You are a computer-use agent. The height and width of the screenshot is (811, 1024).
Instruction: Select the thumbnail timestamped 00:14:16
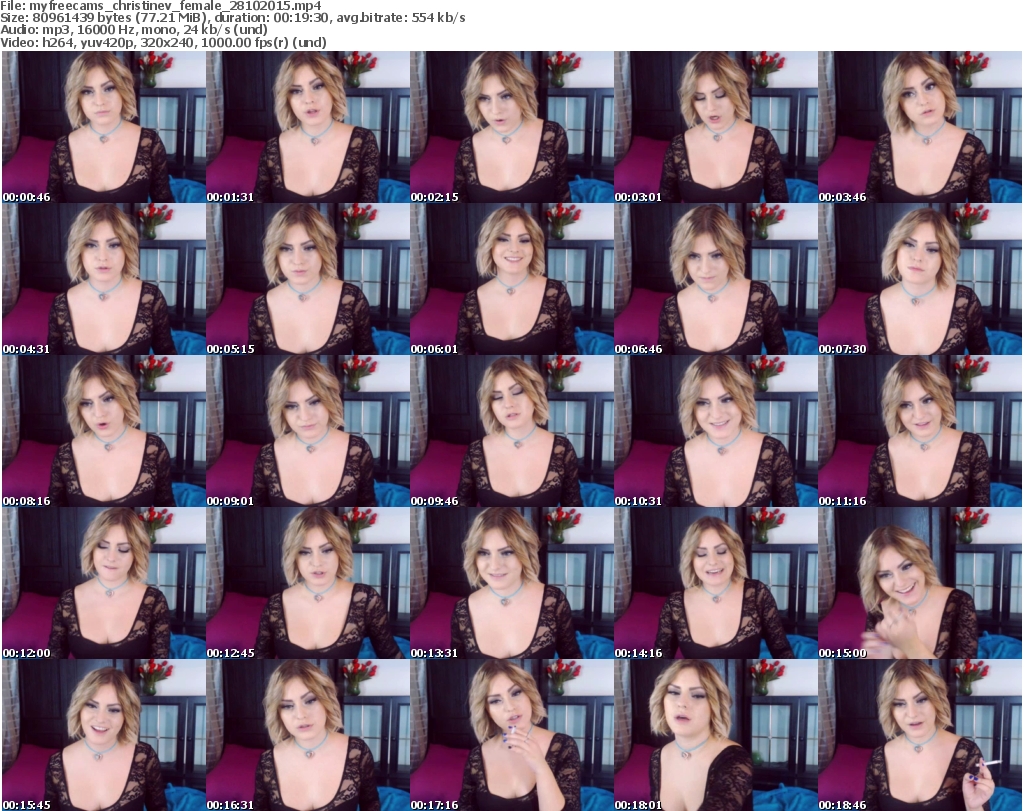coord(716,584)
